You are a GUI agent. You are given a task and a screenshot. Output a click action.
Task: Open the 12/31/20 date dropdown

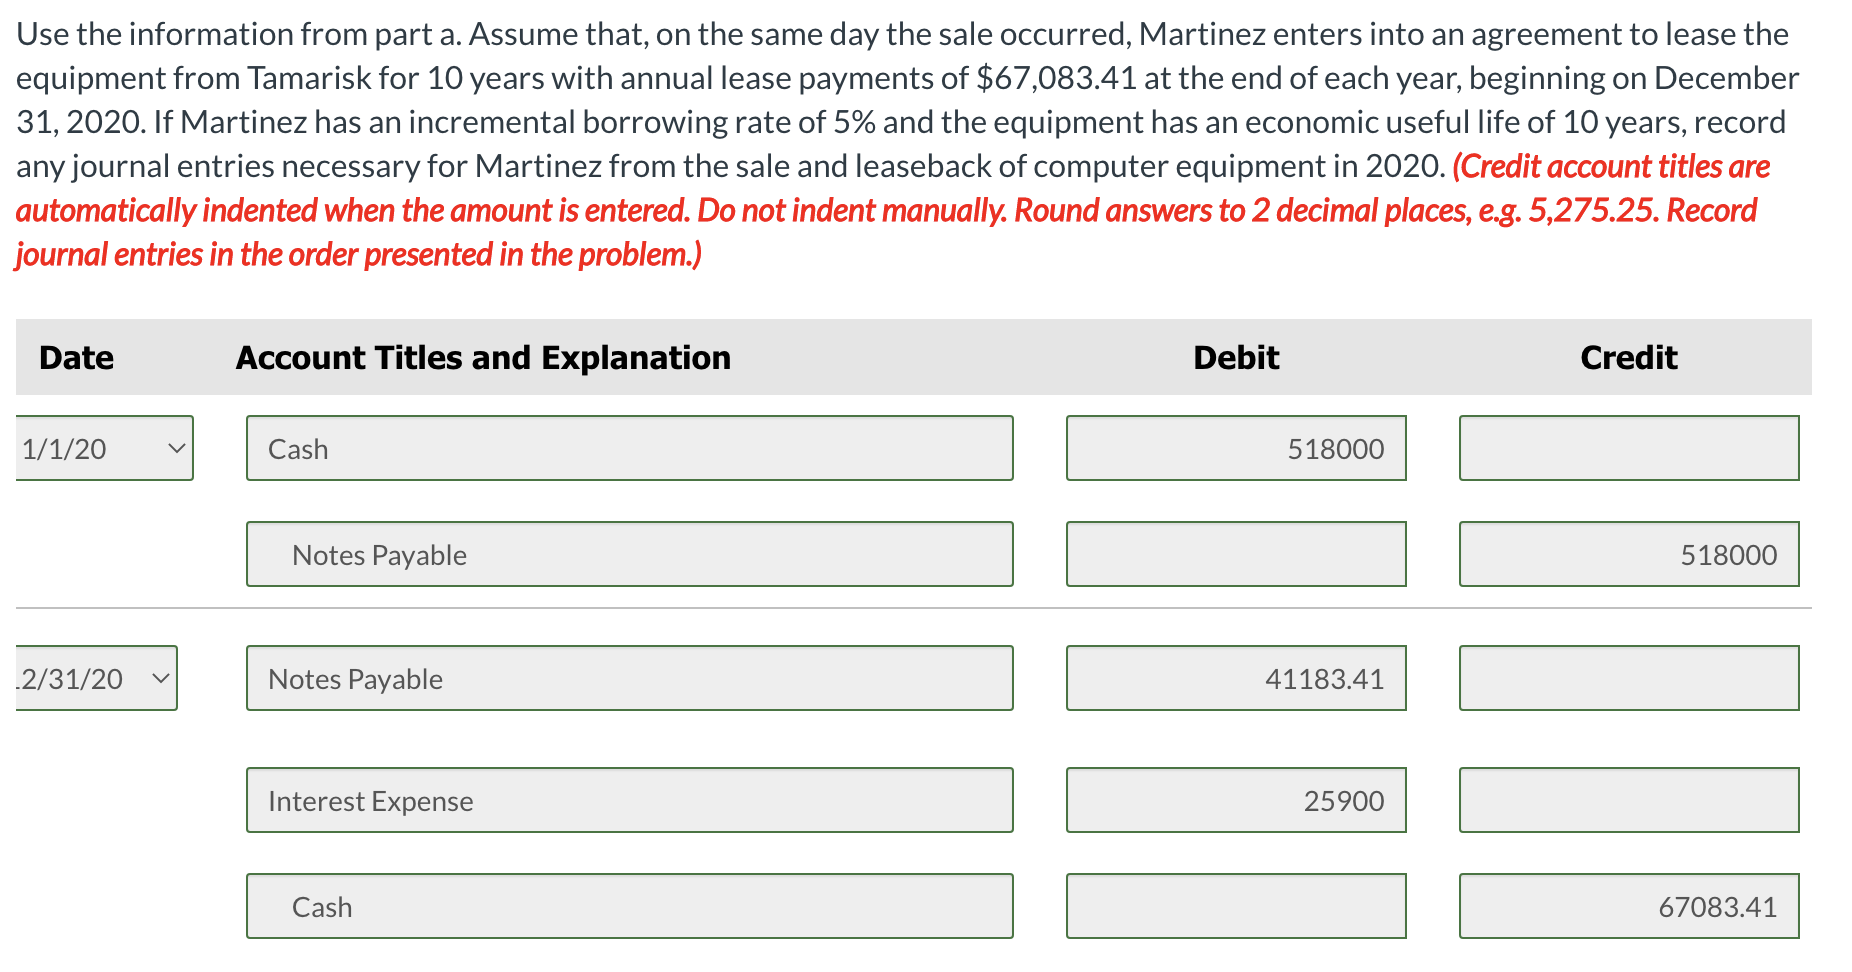click(x=96, y=677)
